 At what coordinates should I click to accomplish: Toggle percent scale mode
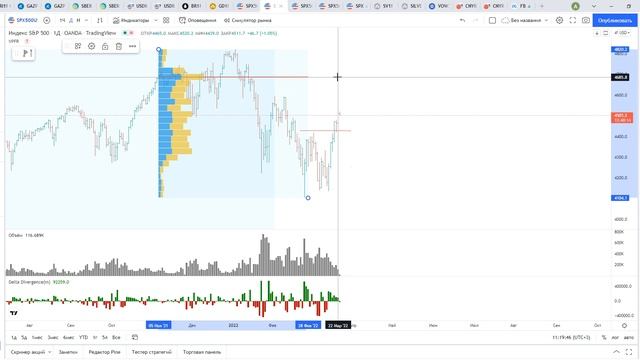(x=604, y=338)
